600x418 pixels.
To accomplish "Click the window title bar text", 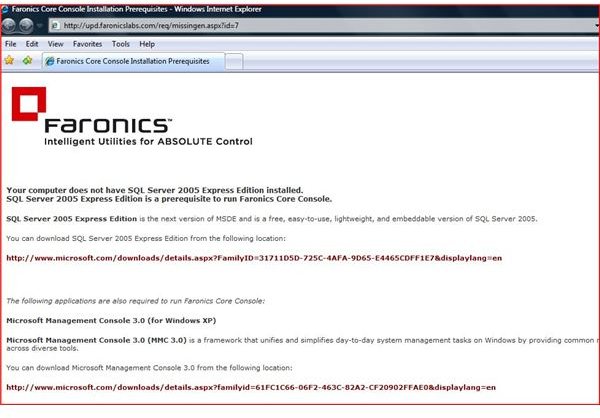I will 137,9.
